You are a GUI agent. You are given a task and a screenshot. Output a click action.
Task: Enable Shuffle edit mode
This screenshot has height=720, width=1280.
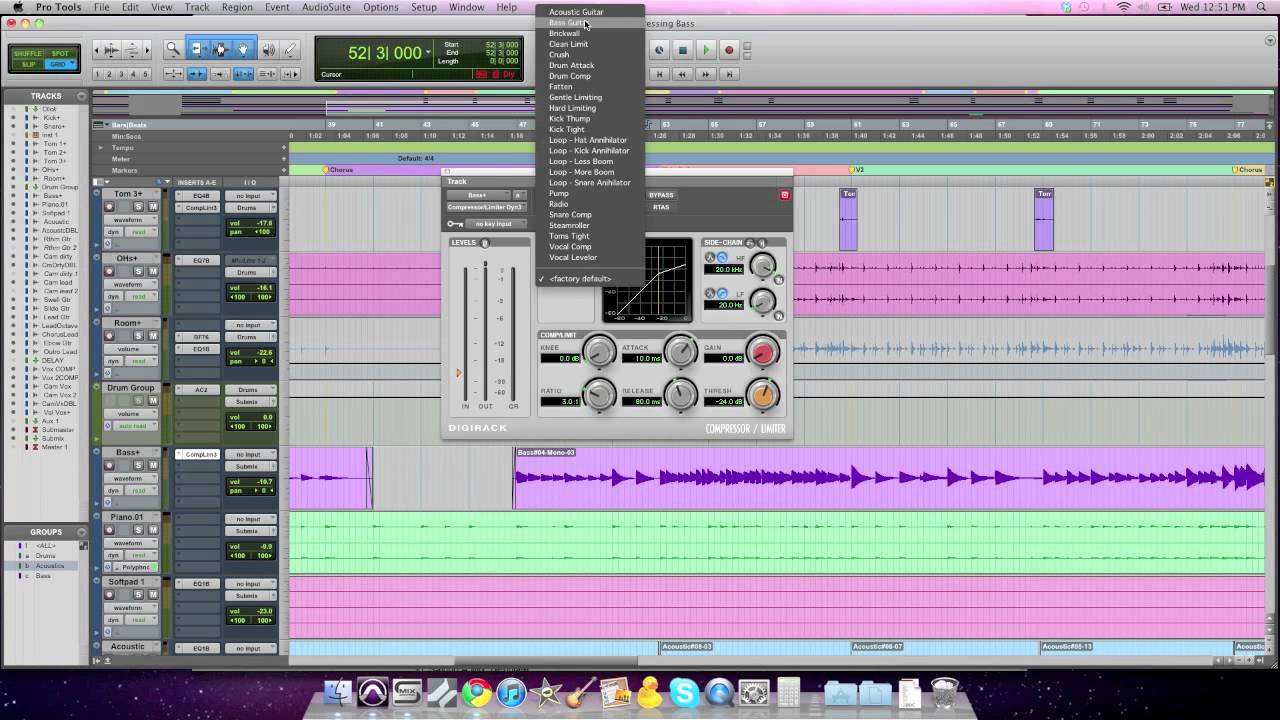27,54
